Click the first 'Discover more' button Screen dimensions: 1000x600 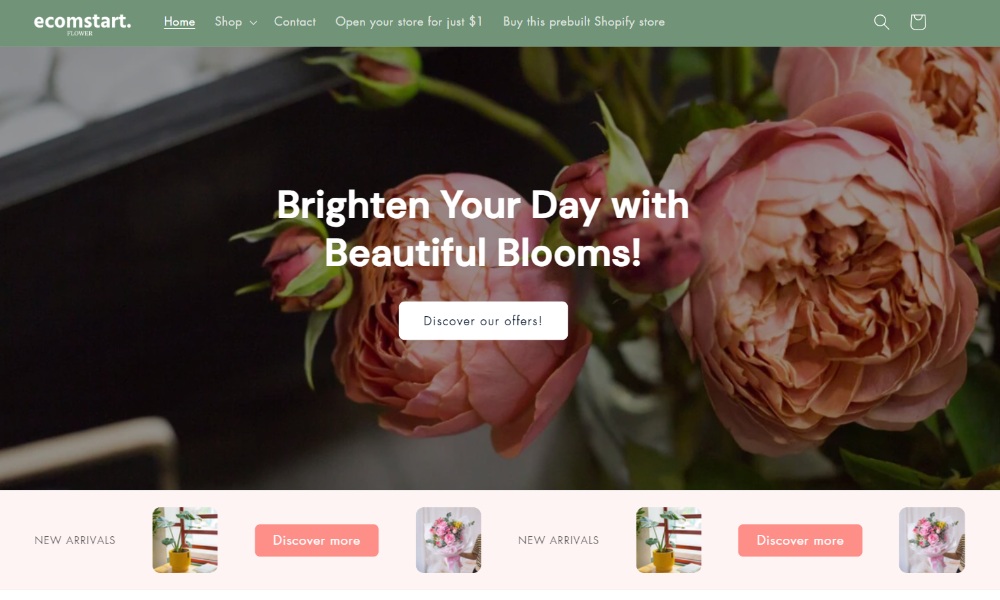316,541
